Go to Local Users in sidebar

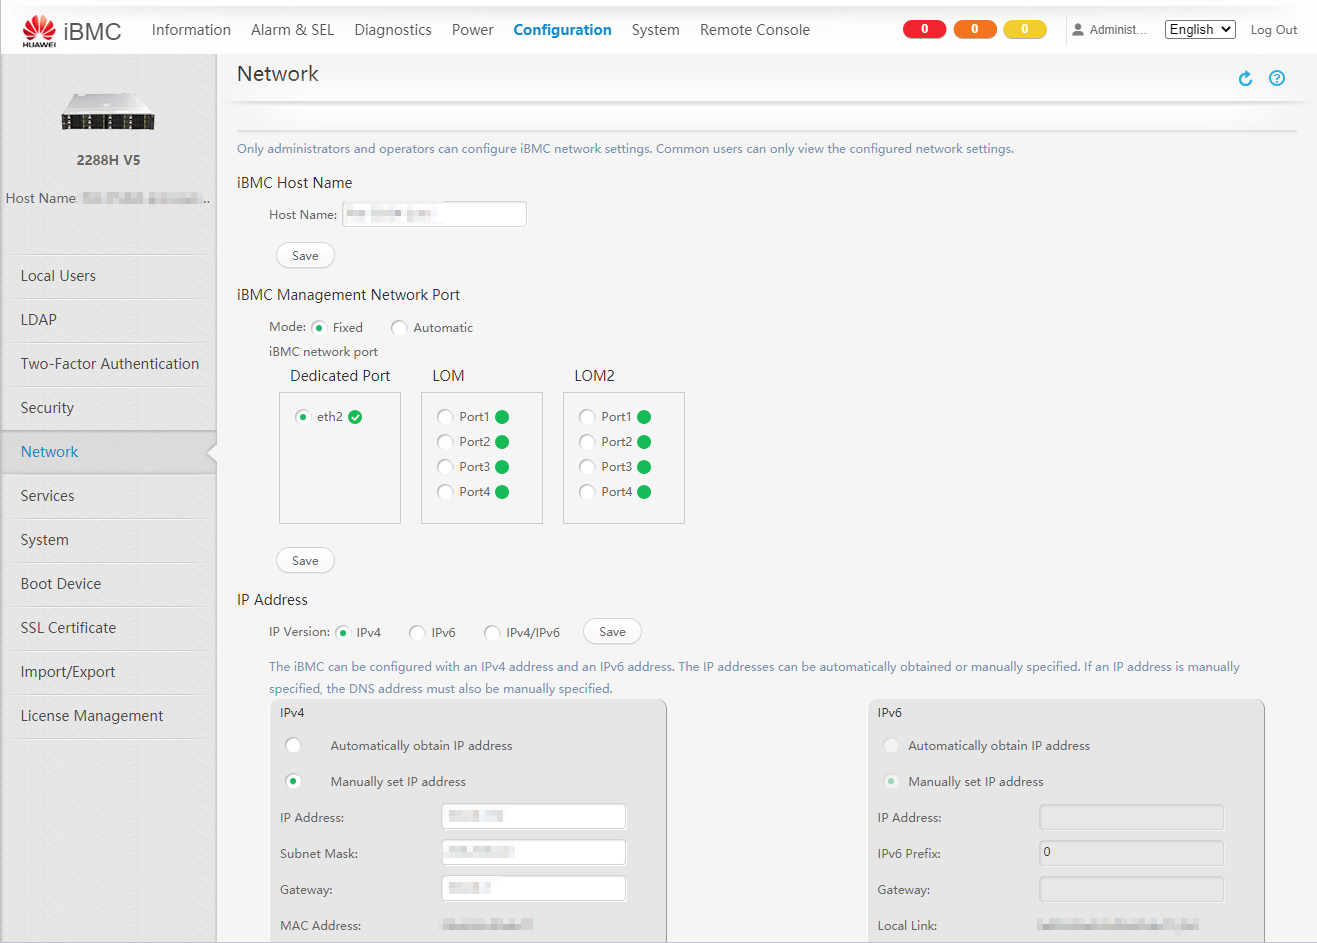tap(108, 276)
